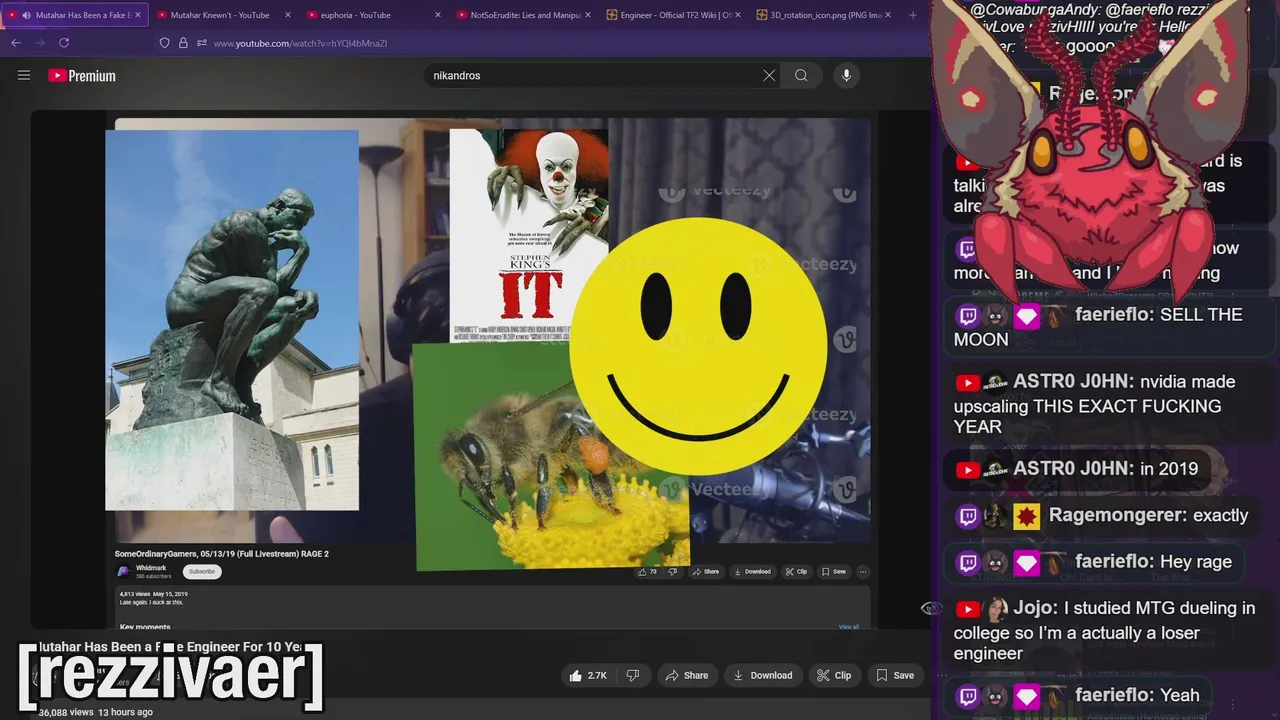Start voice search with the microphone
The height and width of the screenshot is (720, 1280).
click(846, 75)
